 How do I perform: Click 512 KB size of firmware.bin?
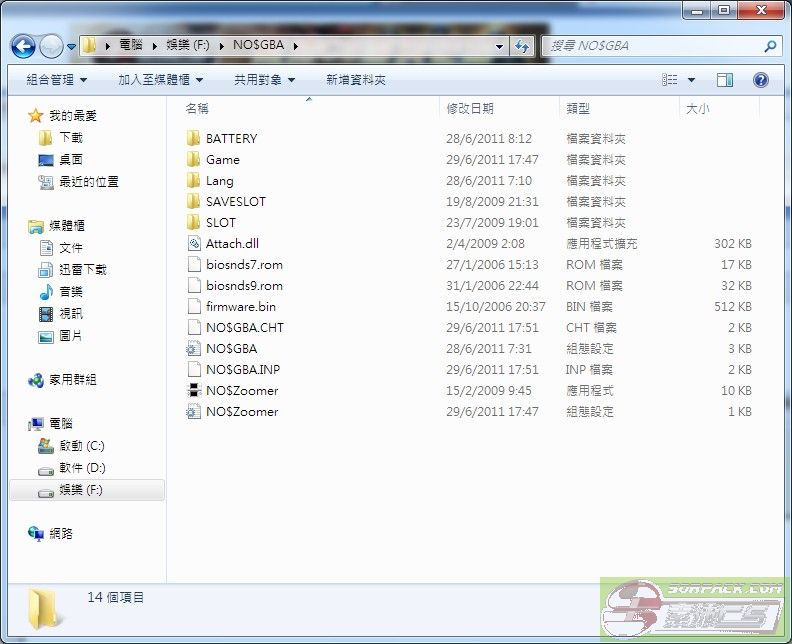click(x=732, y=307)
